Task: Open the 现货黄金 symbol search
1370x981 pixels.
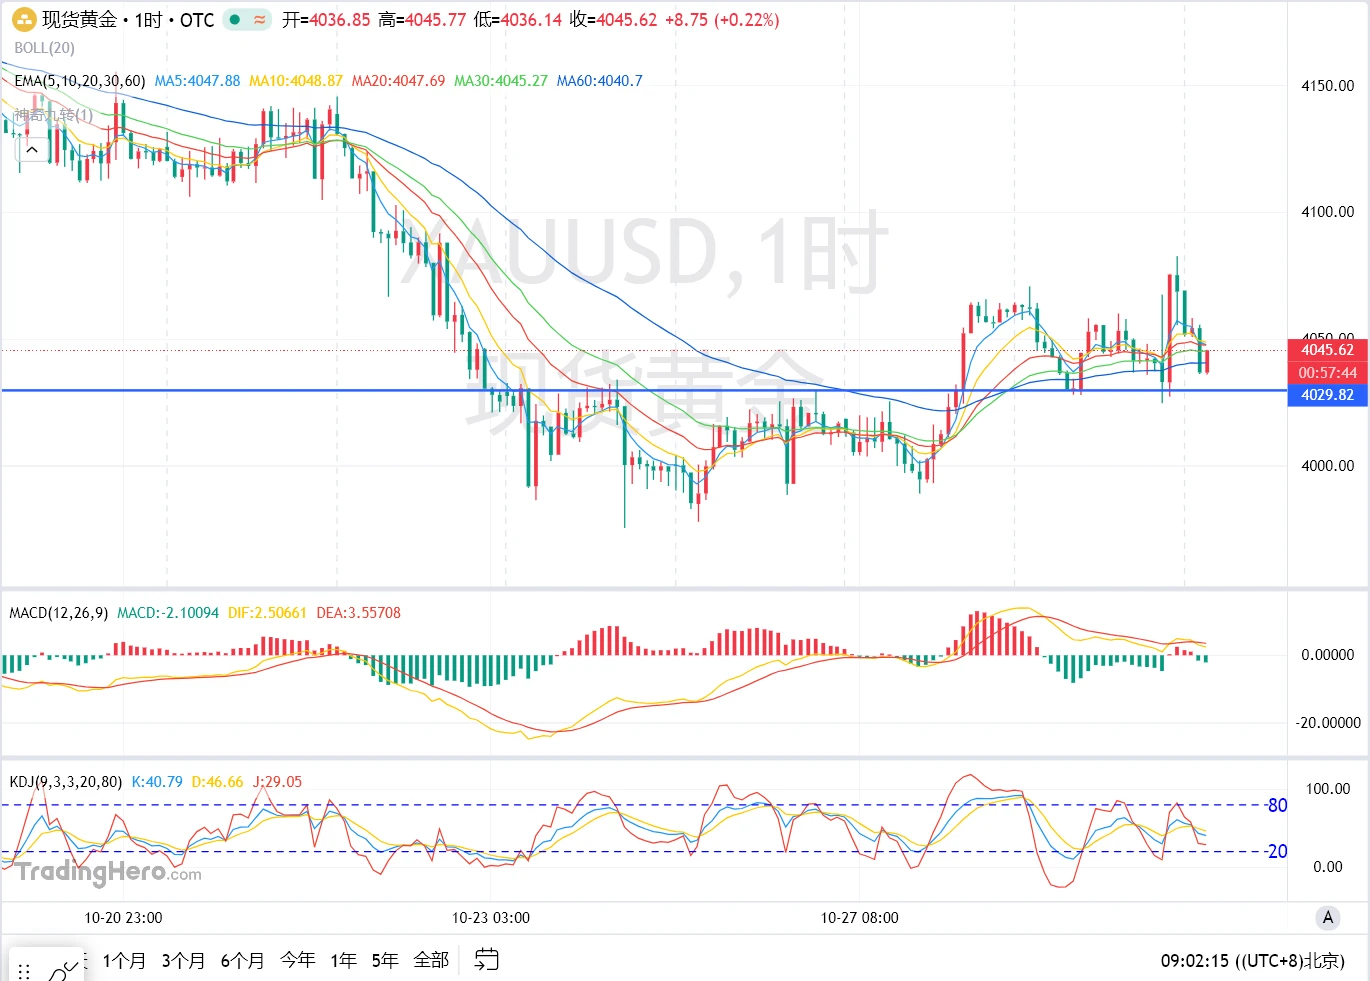Action: coord(79,20)
